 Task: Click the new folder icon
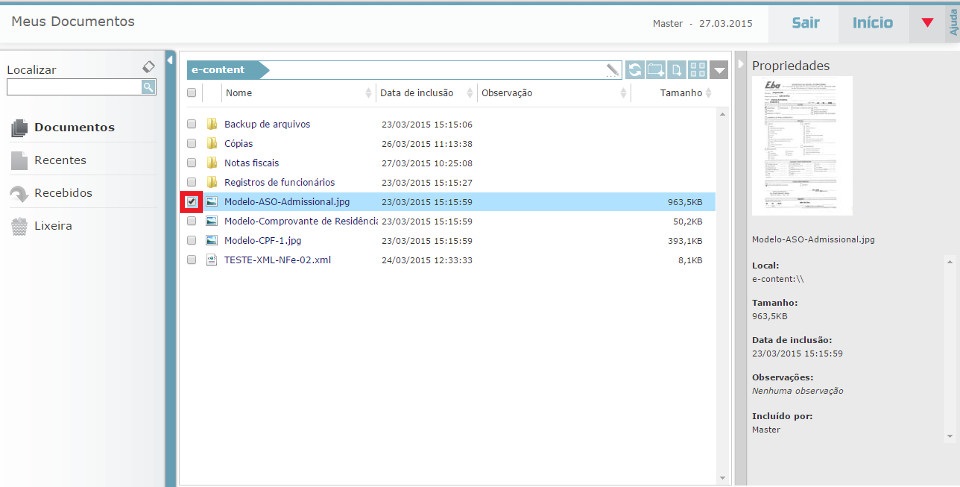656,70
